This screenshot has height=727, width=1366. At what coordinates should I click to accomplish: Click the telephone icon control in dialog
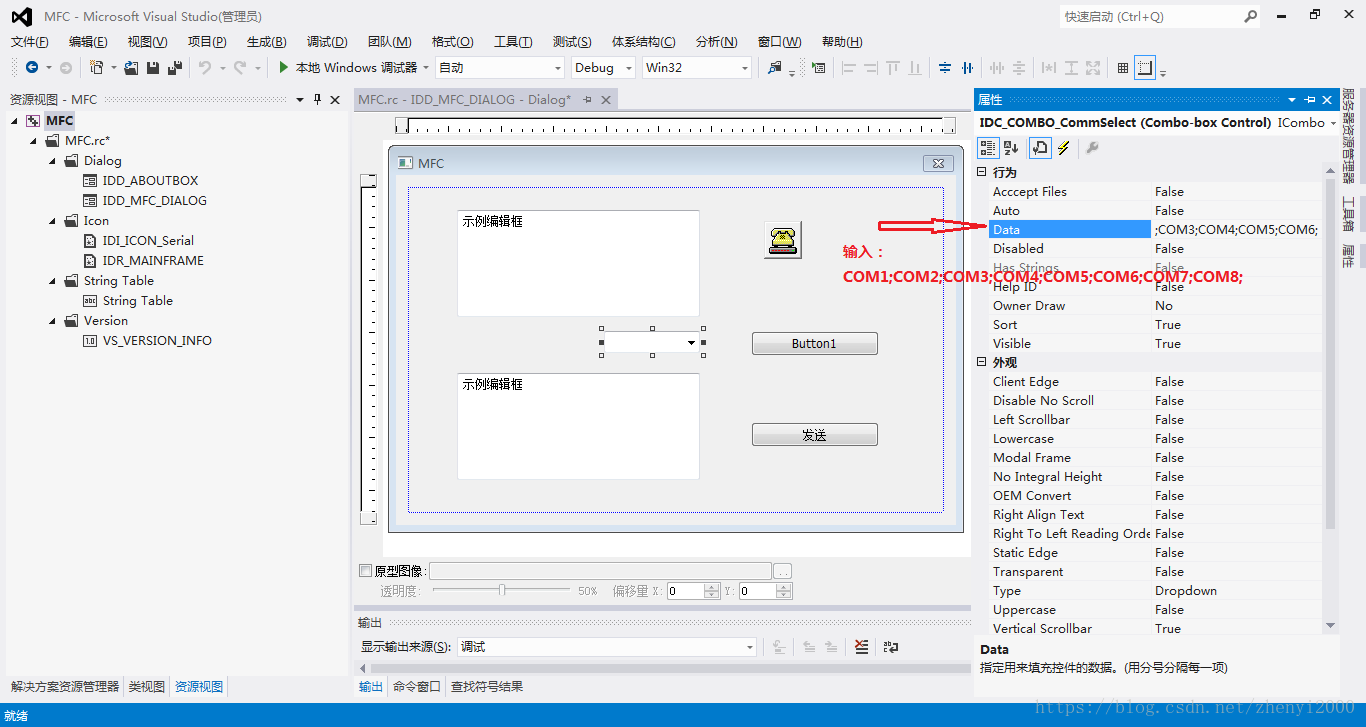pos(782,239)
